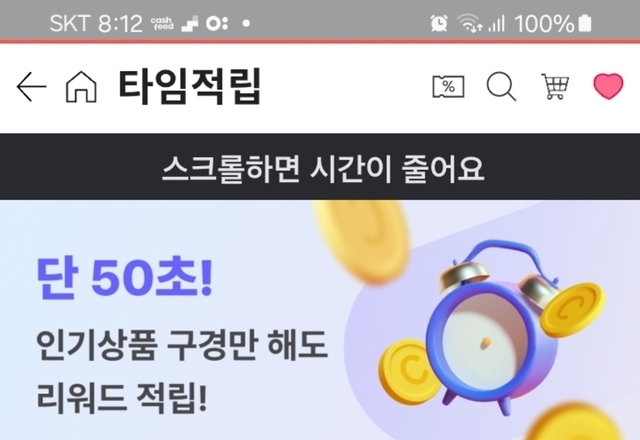640x440 pixels.
Task: Tap the alarm icon in status bar
Action: click(439, 23)
